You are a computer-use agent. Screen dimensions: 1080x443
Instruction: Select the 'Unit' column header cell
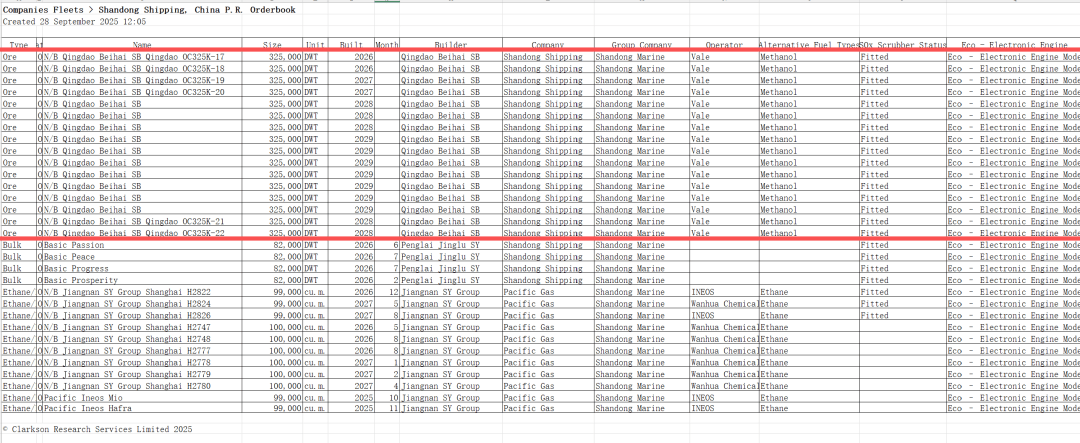pyautogui.click(x=315, y=45)
